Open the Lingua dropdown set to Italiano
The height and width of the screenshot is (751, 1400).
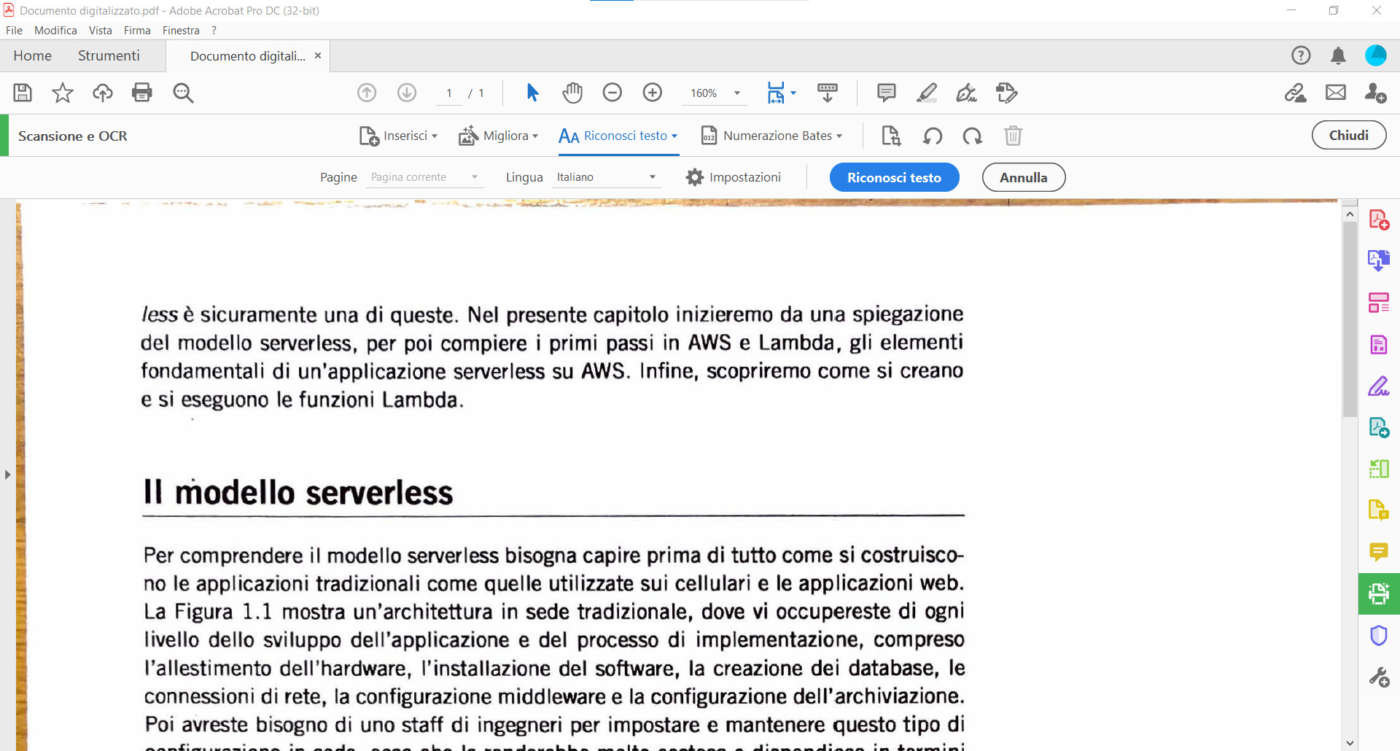point(607,177)
